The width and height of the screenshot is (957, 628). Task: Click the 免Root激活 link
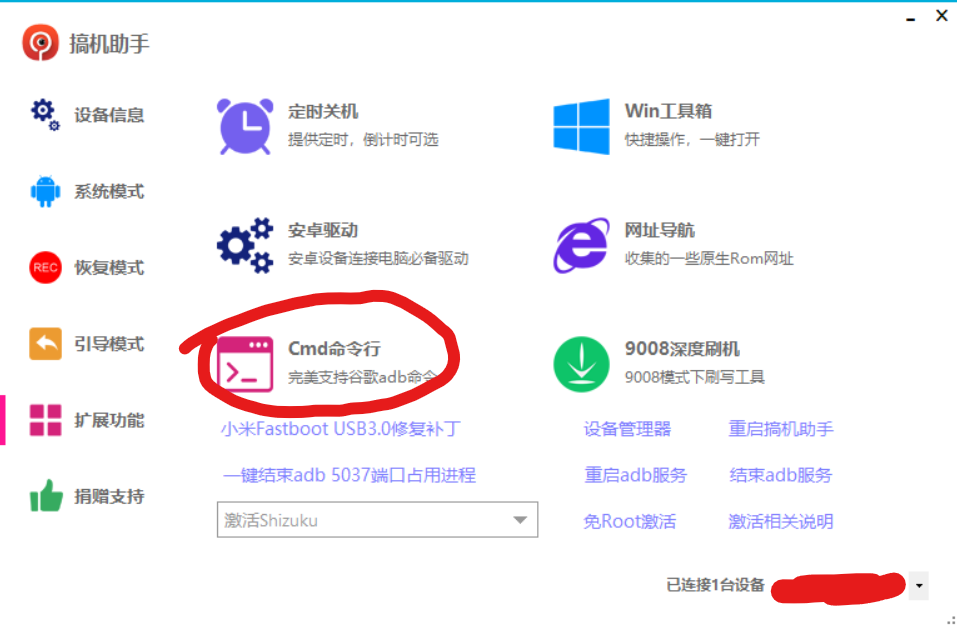click(x=629, y=521)
